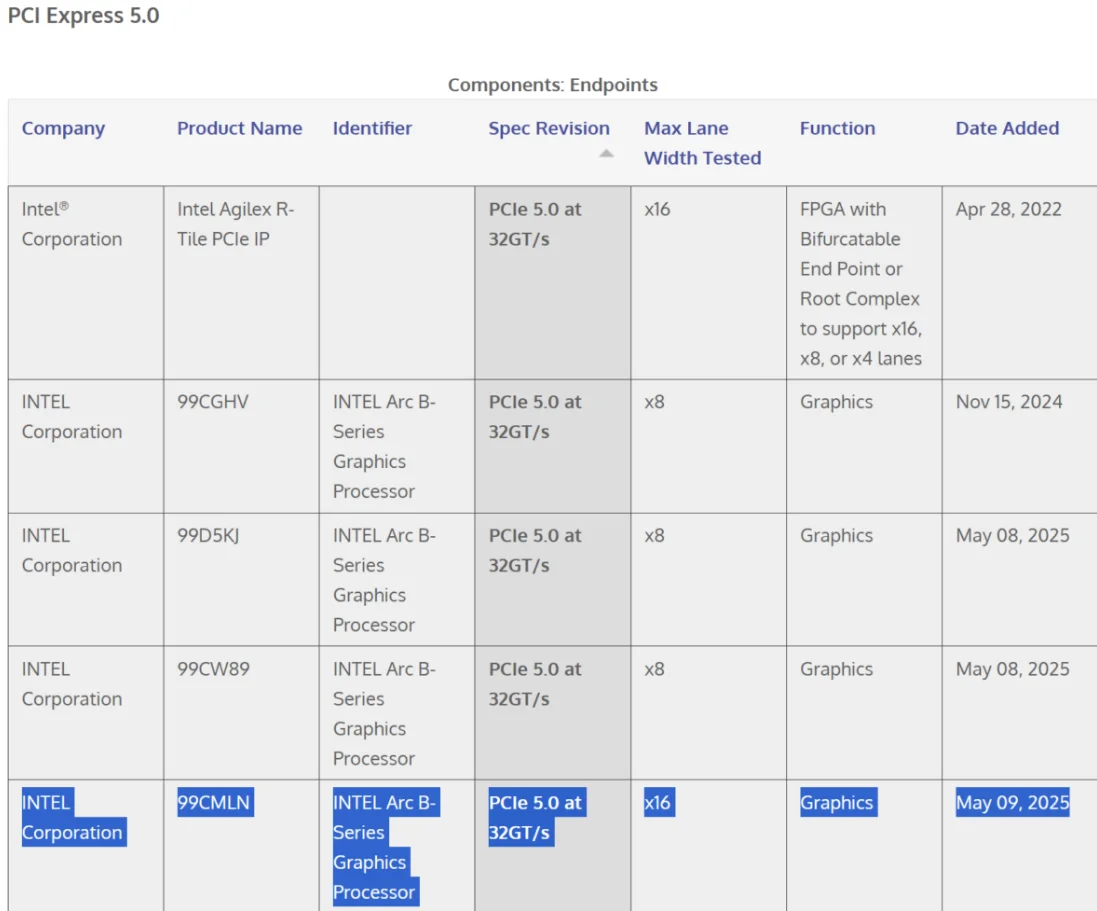Sort by Date Added column header

(x=1007, y=128)
